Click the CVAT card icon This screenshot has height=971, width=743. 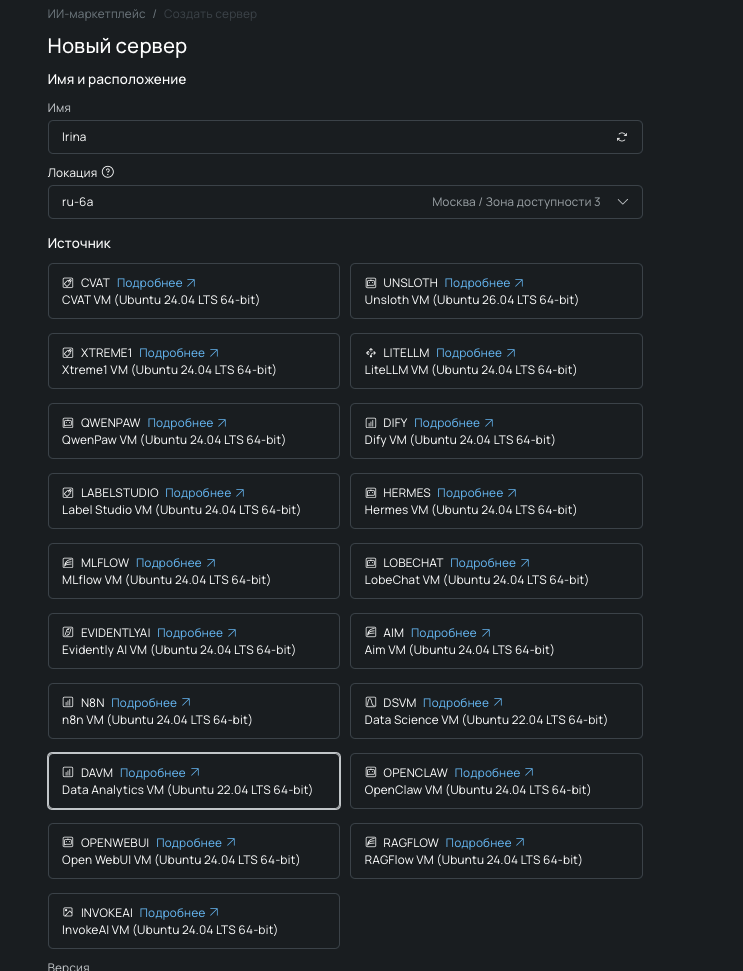[x=68, y=283]
